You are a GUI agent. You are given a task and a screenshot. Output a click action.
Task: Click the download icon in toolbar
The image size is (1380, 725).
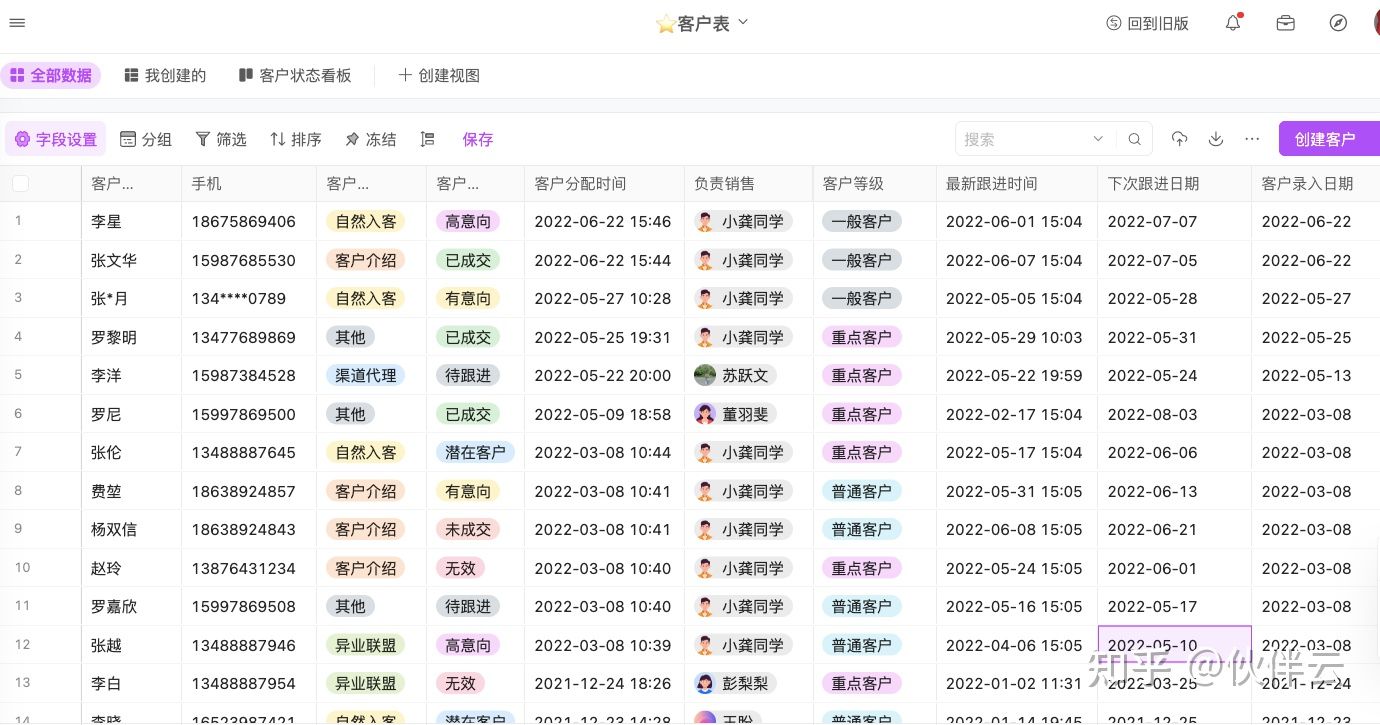[1216, 139]
